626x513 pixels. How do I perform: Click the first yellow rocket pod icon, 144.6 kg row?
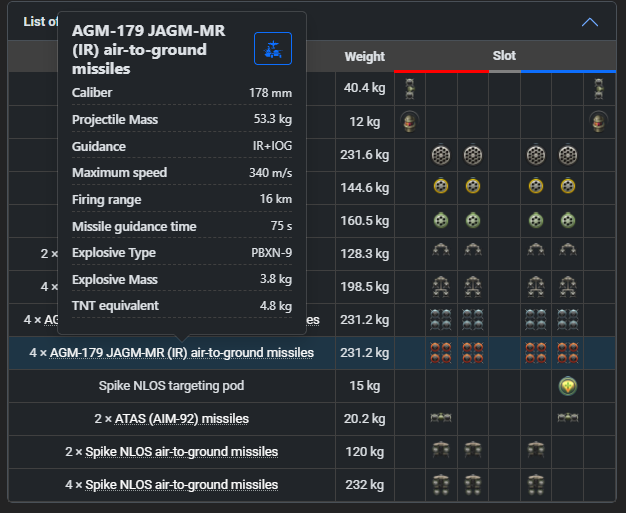(441, 186)
